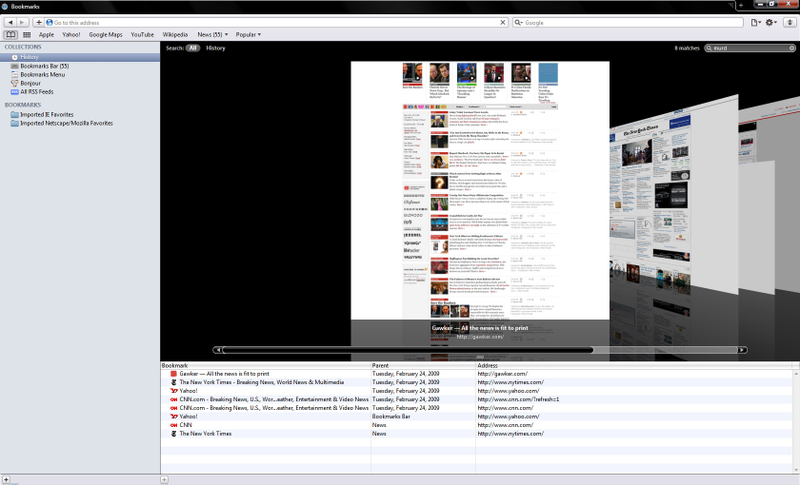Select 'The New York Times' row with News parent

(477, 433)
